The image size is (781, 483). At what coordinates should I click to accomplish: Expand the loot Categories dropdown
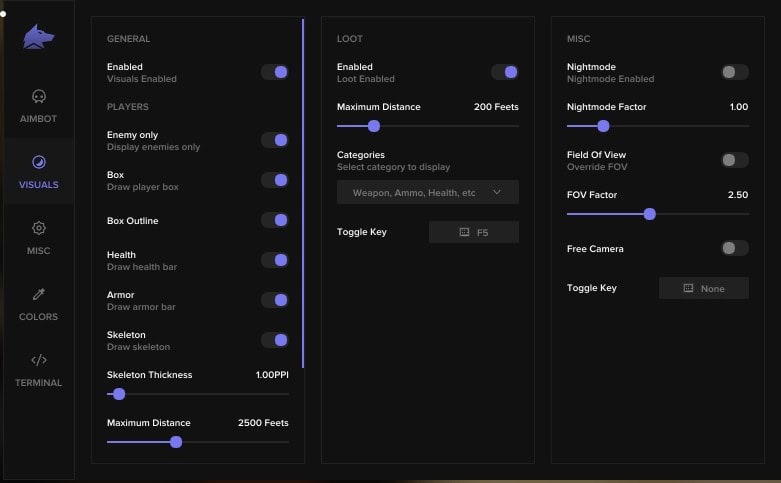[427, 192]
